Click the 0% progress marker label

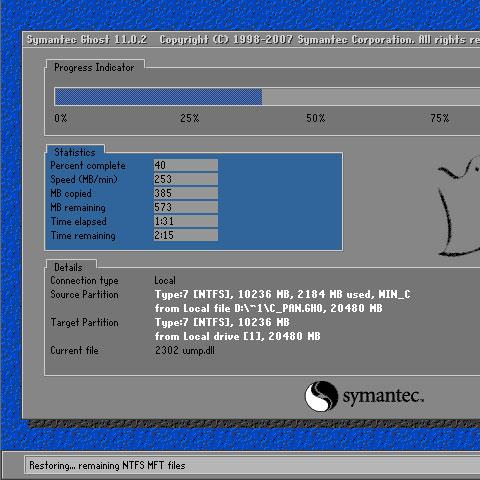61,118
